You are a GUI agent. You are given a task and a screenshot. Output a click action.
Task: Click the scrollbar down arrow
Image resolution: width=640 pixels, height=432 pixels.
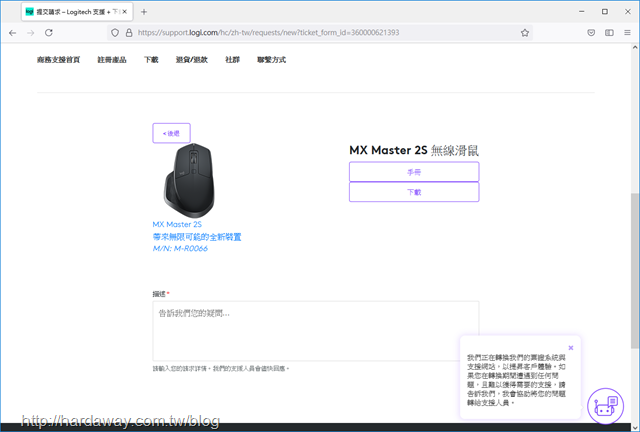635,428
